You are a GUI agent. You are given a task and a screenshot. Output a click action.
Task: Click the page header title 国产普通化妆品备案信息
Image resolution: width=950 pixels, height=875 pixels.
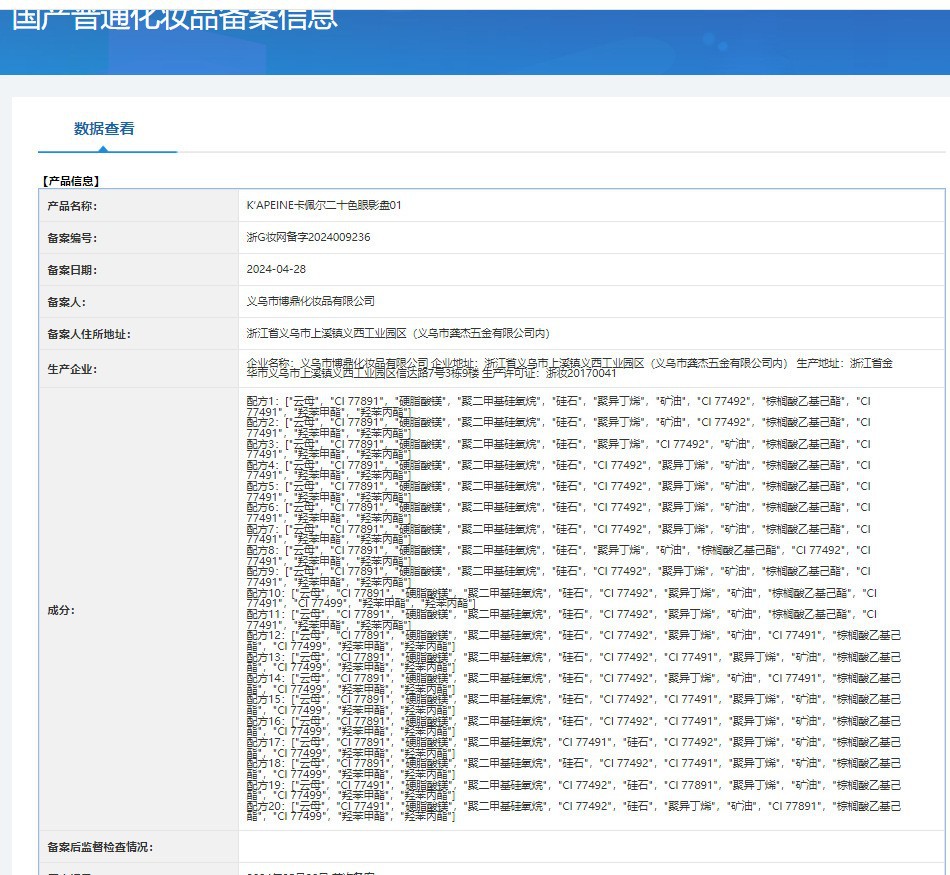[x=174, y=19]
